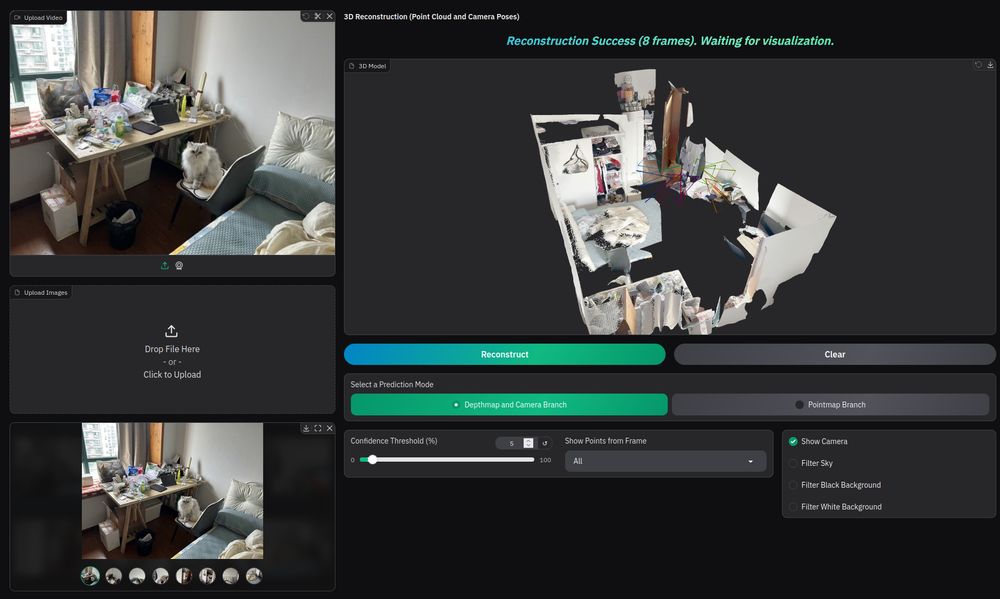The height and width of the screenshot is (599, 1000).
Task: Enable the Filter Sky checkbox
Action: tap(793, 463)
